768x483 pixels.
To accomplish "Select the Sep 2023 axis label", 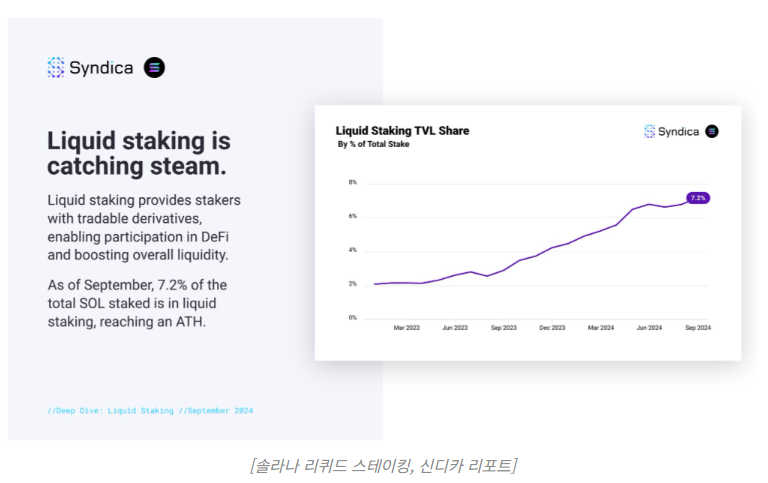I will 503,327.
